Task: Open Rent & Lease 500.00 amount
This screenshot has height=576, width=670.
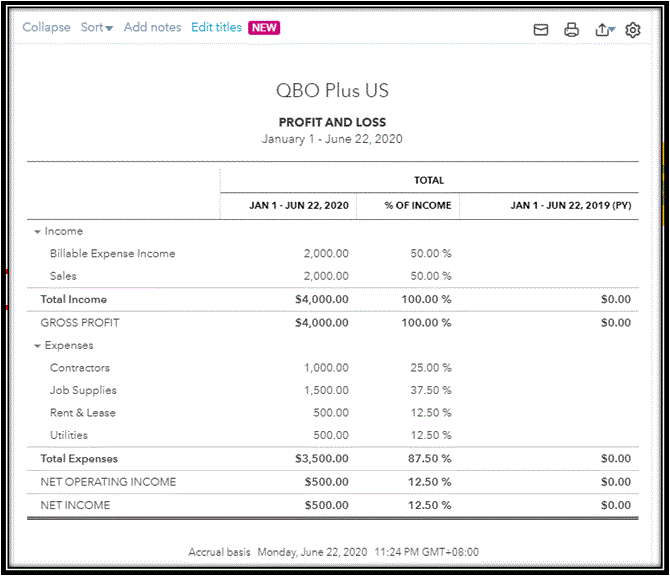Action: click(331, 413)
